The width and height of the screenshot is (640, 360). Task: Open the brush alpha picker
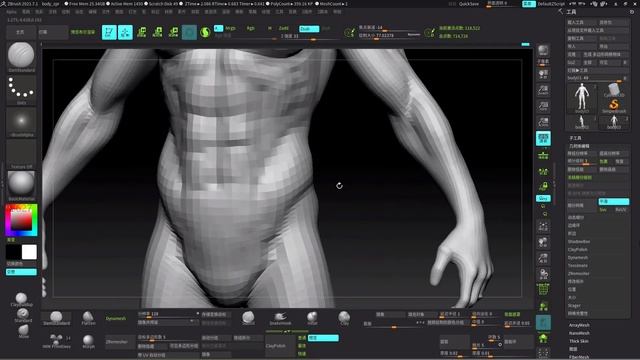coord(21,122)
